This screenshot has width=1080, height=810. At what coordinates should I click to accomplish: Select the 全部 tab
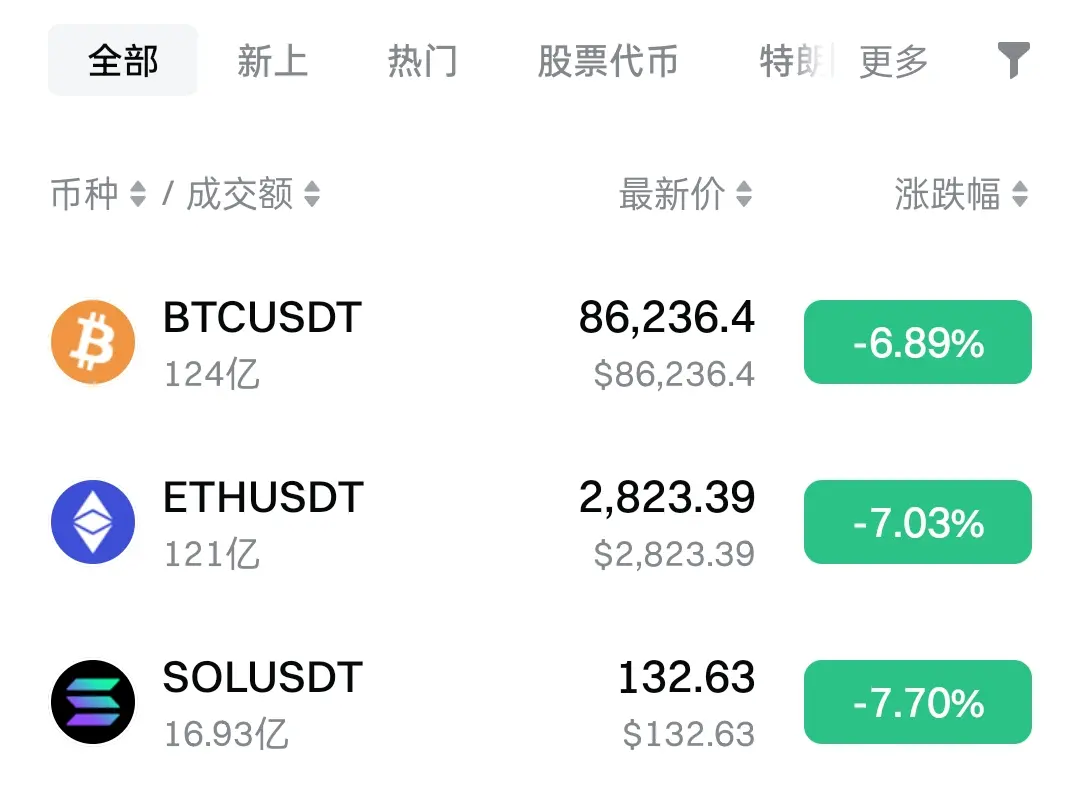123,60
